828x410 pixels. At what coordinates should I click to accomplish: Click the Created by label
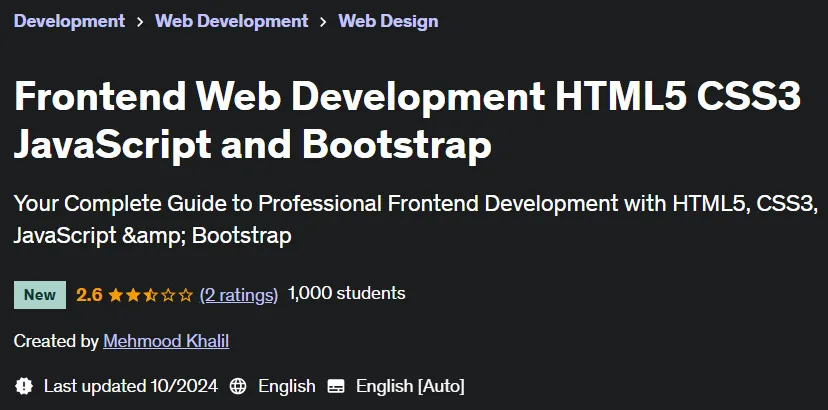[56, 341]
